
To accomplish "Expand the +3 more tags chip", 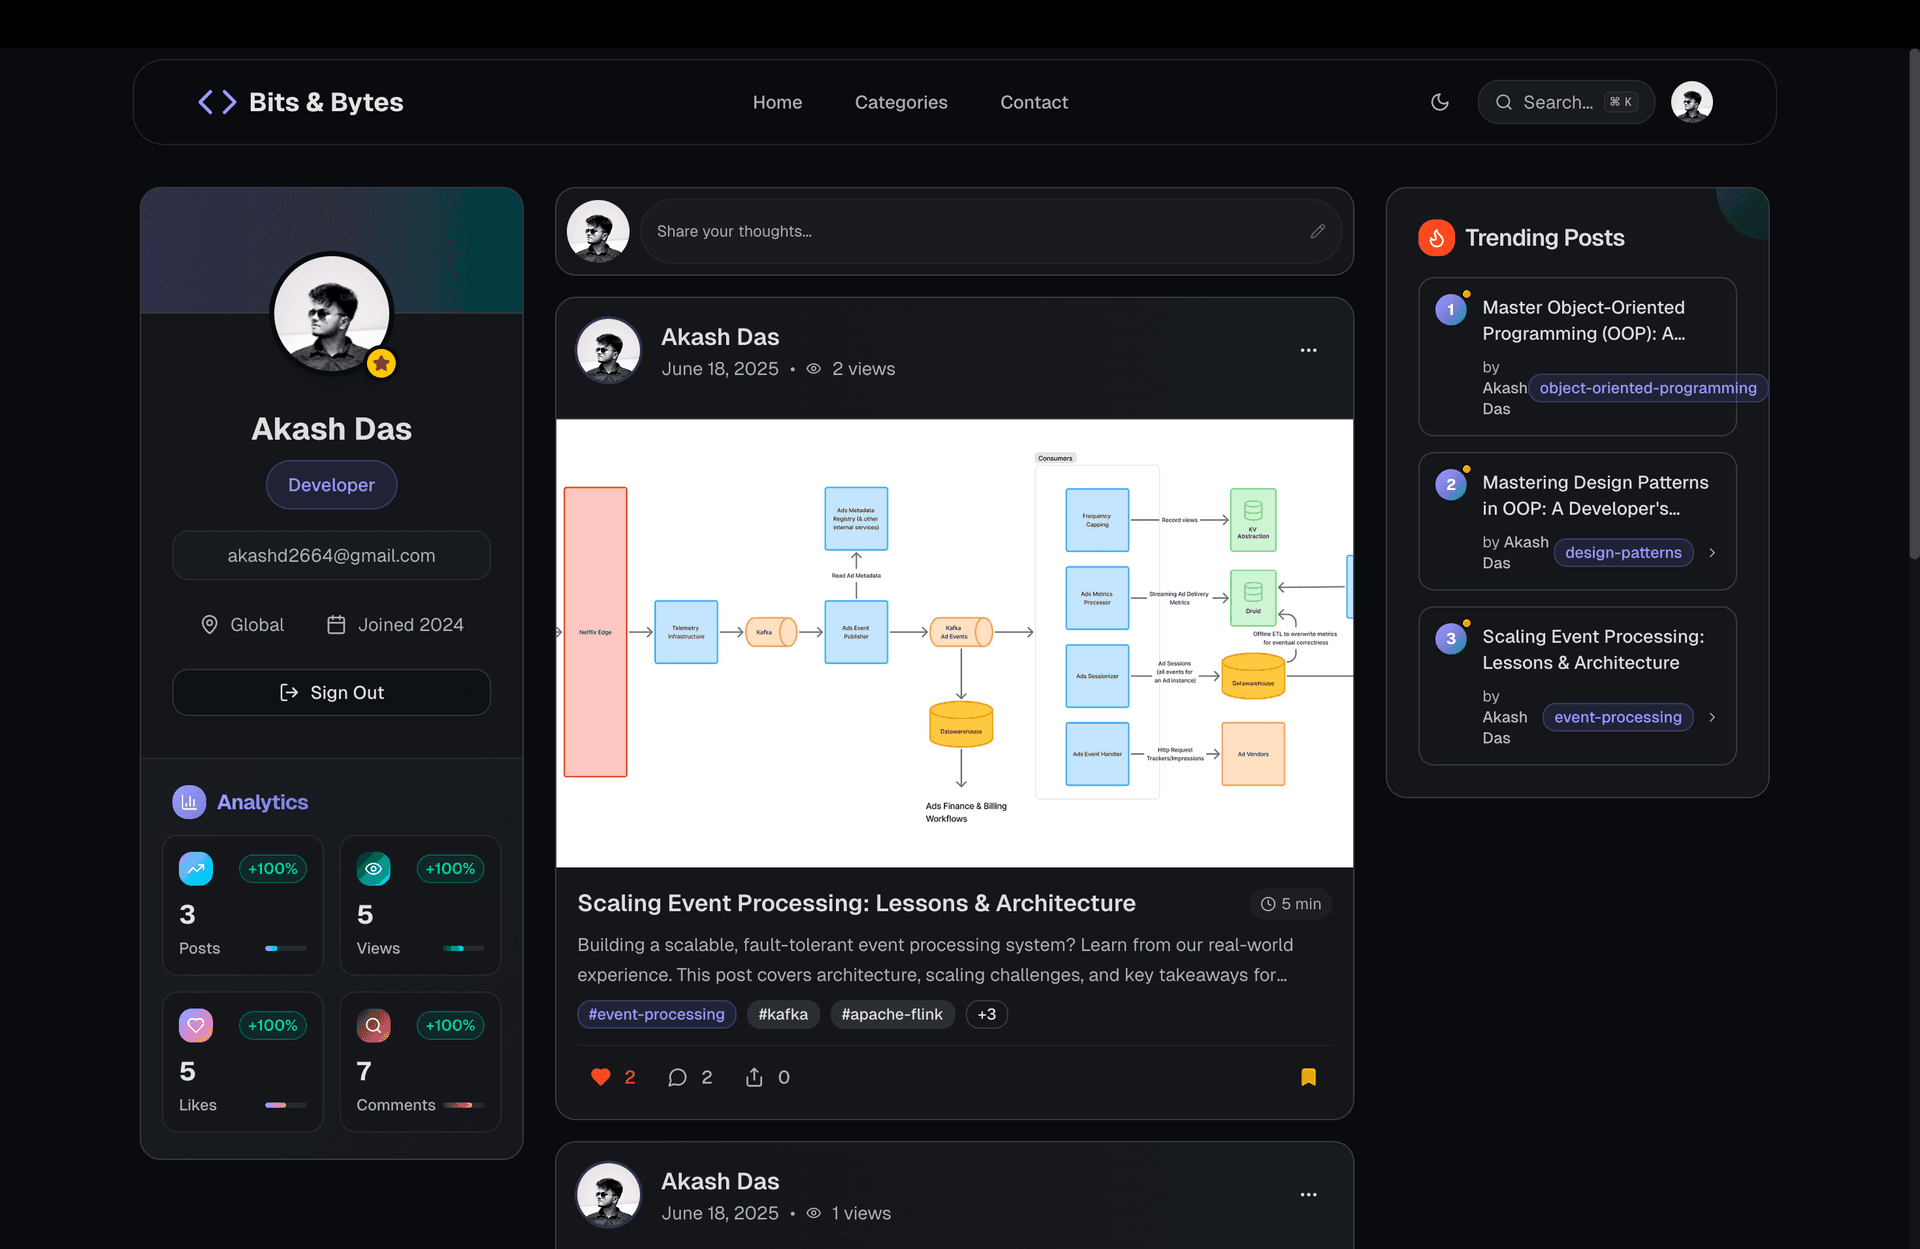I will pyautogui.click(x=986, y=1014).
